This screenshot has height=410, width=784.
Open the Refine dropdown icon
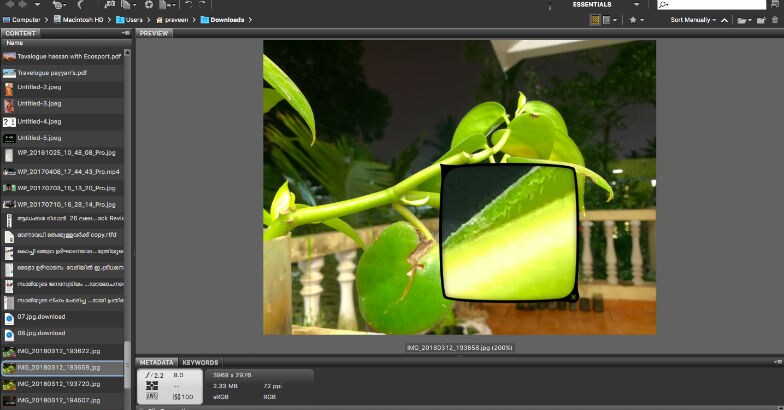click(128, 4)
